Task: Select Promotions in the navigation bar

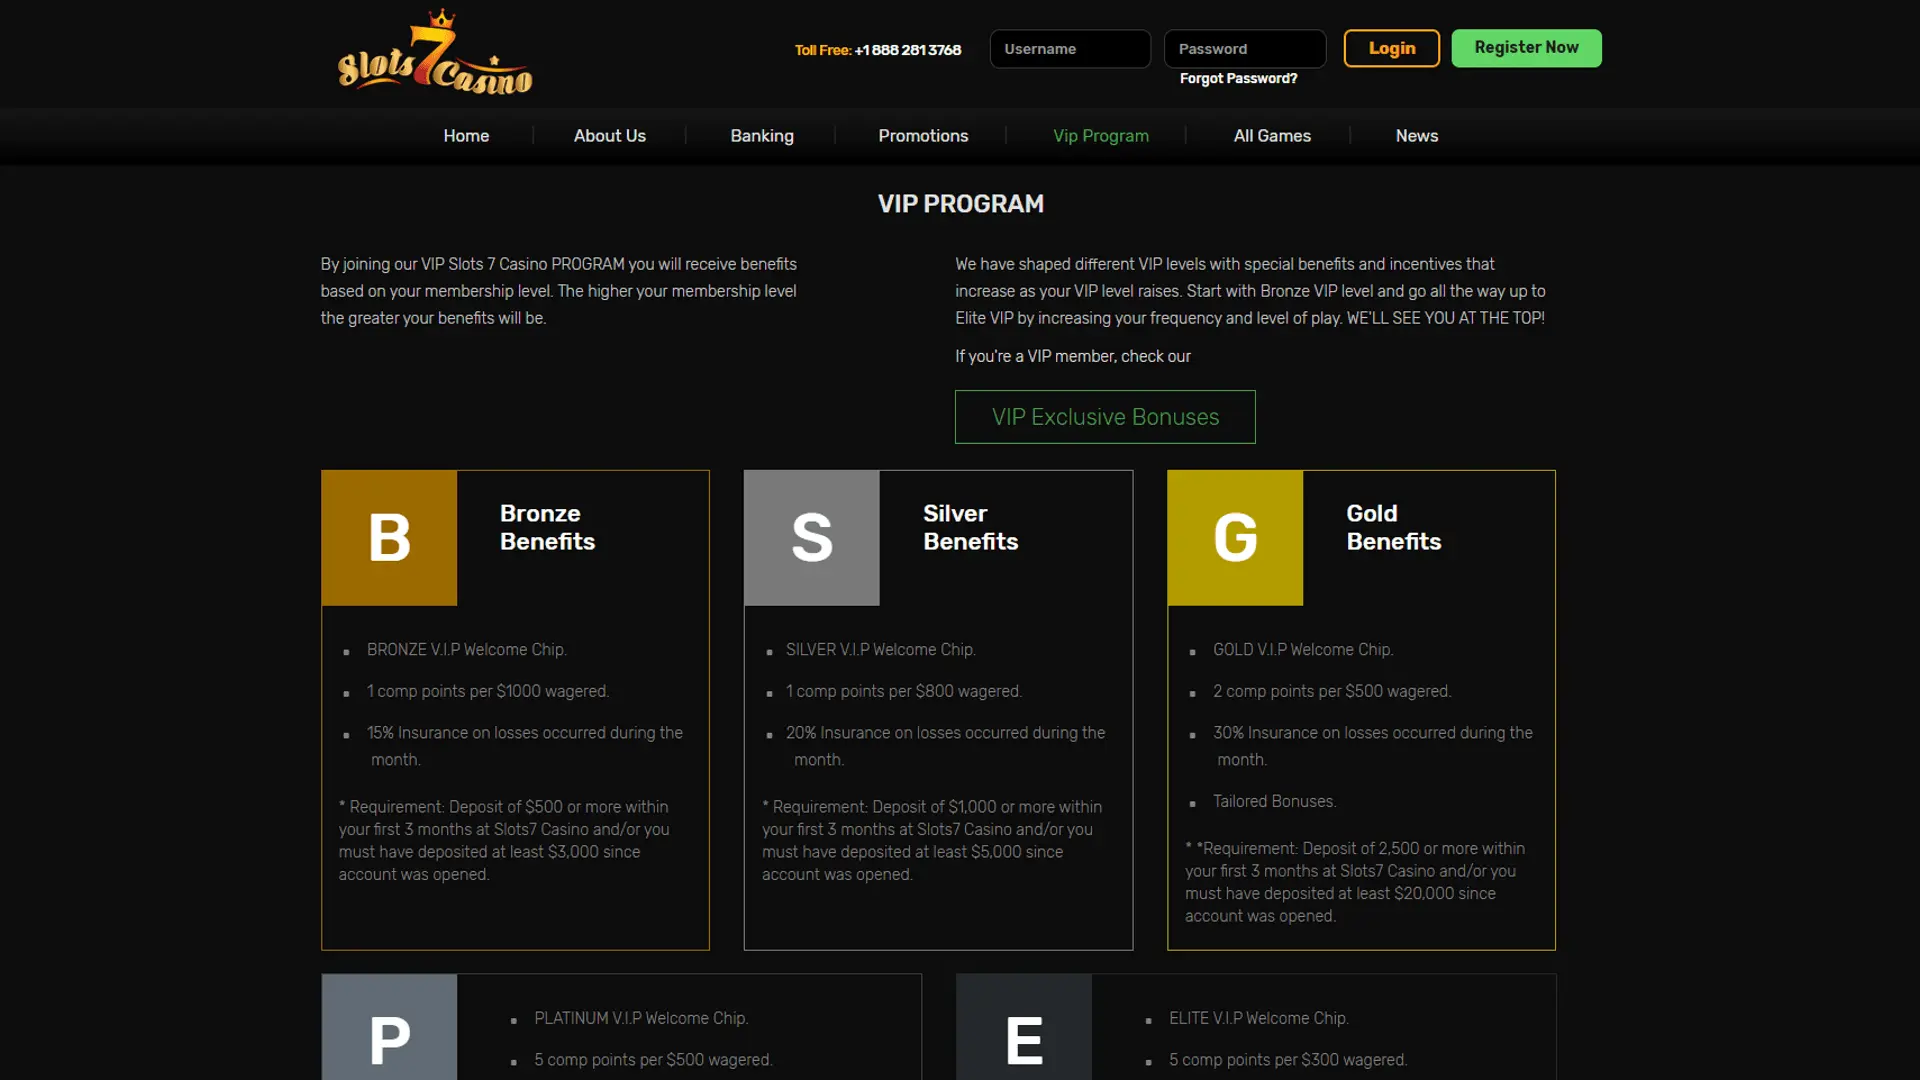Action: pos(923,136)
